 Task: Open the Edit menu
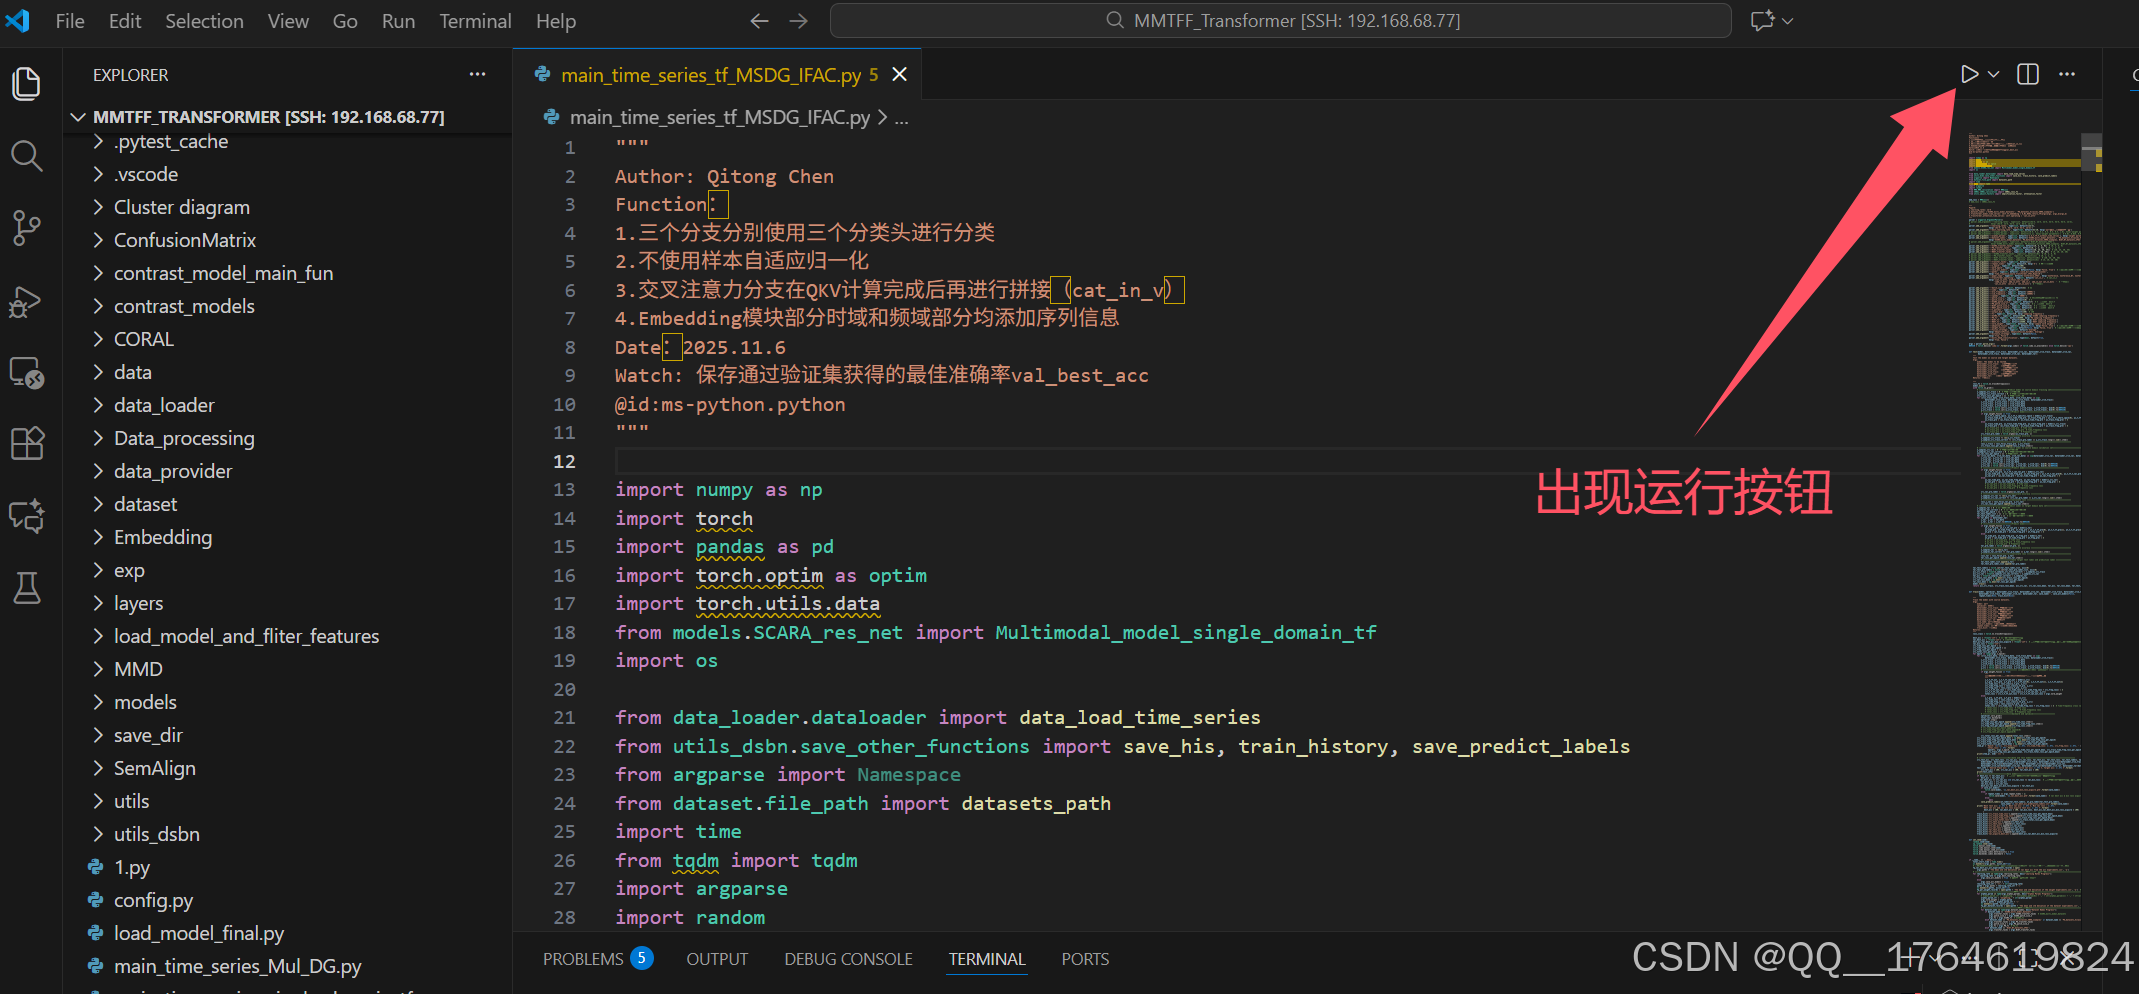(x=125, y=21)
